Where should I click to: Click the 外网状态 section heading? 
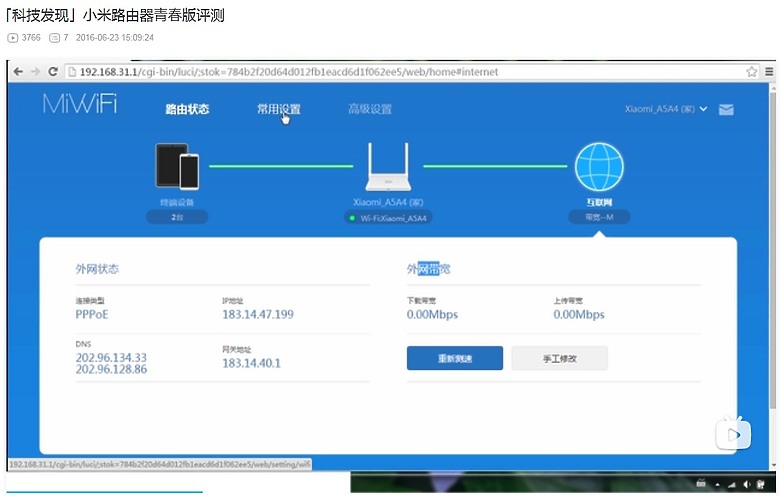coord(97,269)
